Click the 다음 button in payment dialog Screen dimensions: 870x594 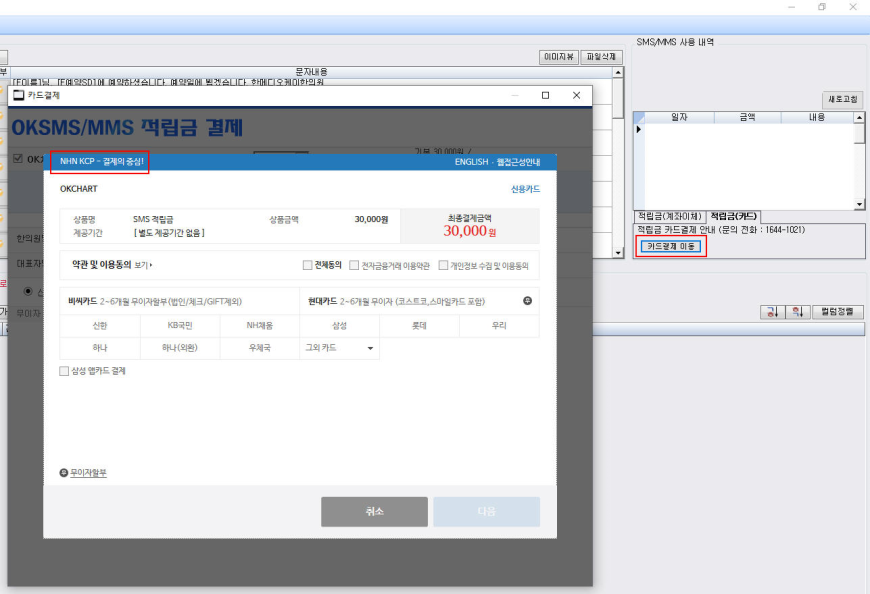tap(487, 511)
